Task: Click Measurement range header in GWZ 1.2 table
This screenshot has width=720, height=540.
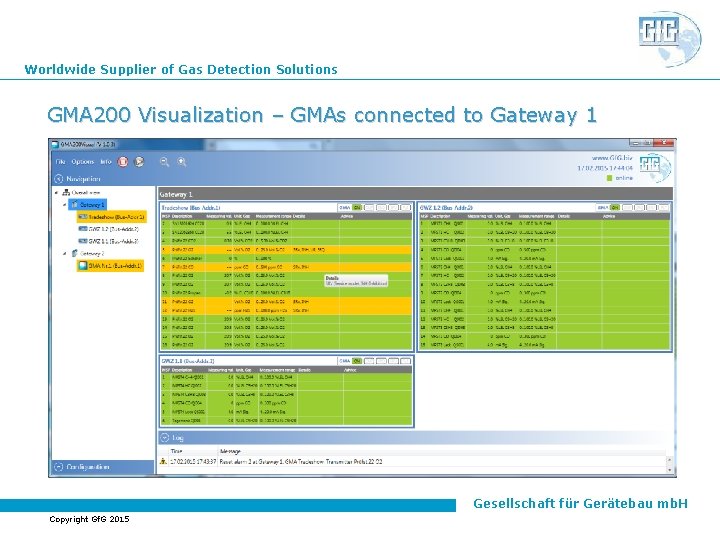Action: tap(536, 216)
